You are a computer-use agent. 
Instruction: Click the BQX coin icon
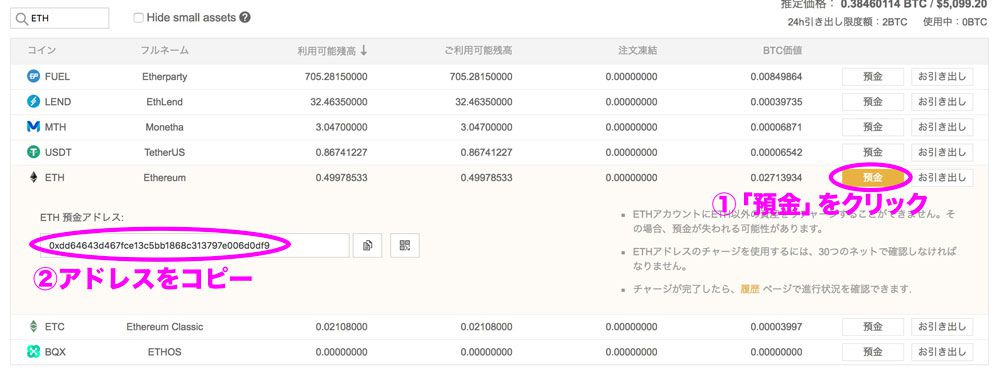tap(34, 352)
